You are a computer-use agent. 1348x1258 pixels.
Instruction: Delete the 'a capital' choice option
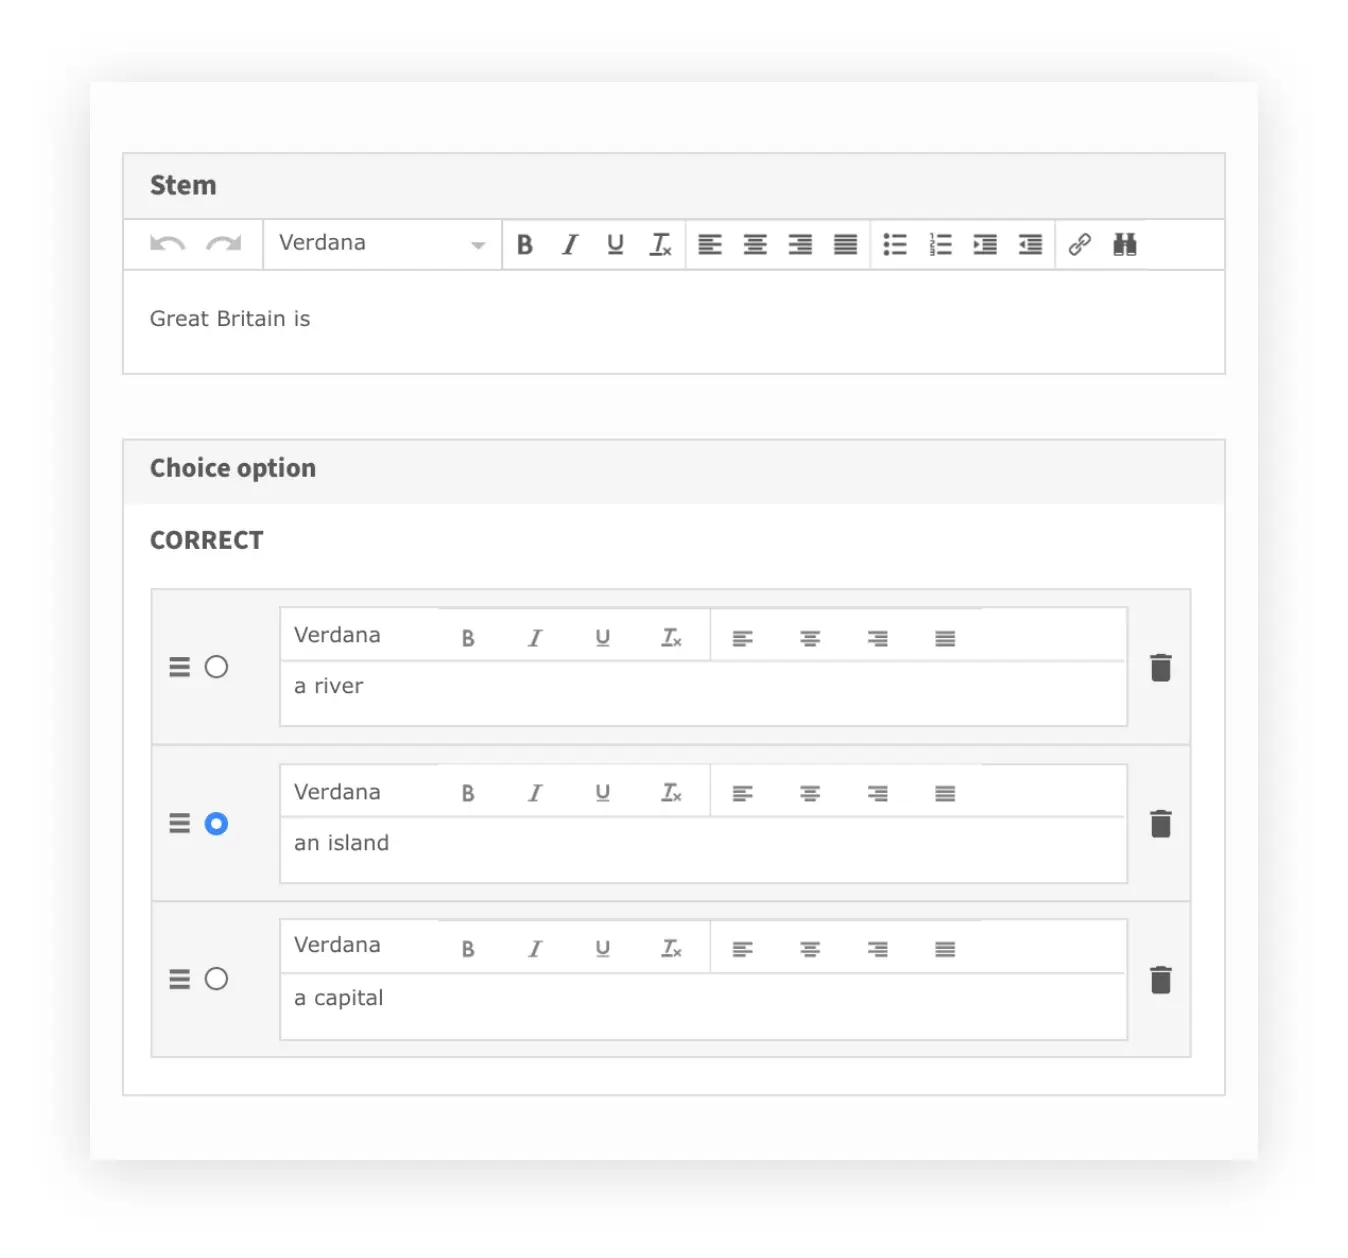pos(1160,979)
